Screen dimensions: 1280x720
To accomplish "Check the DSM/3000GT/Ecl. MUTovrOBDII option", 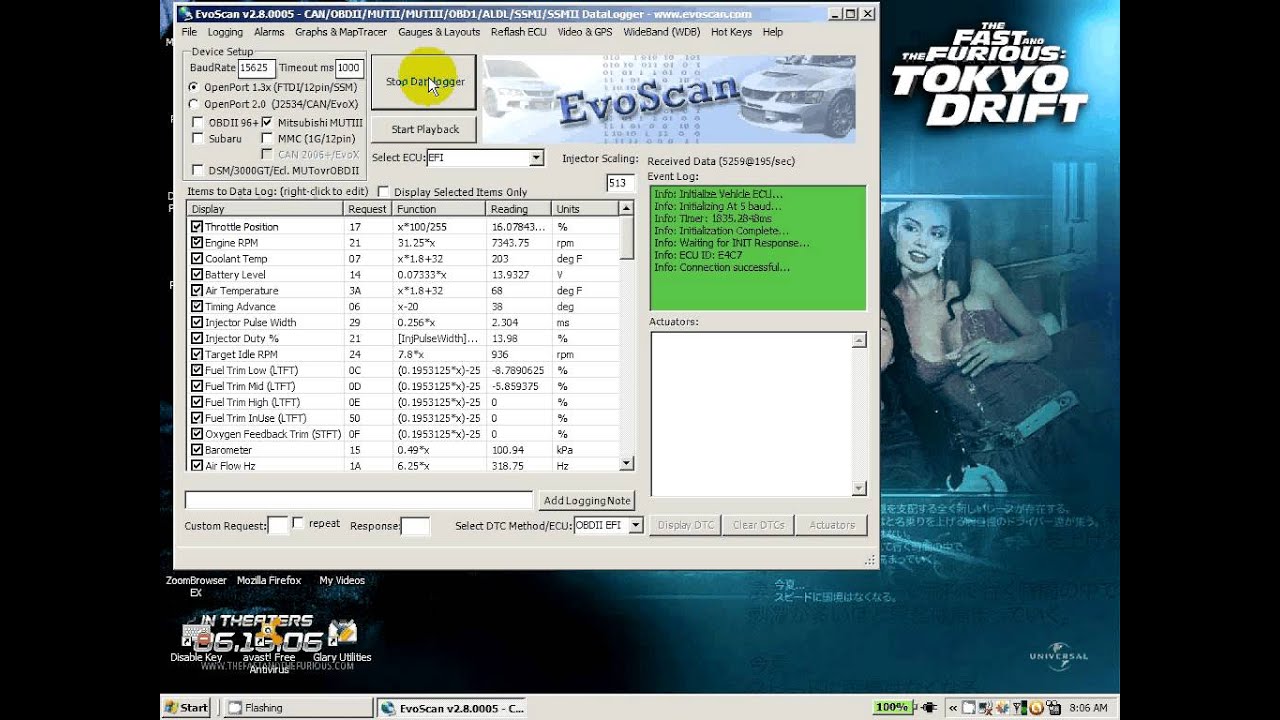I will [198, 171].
